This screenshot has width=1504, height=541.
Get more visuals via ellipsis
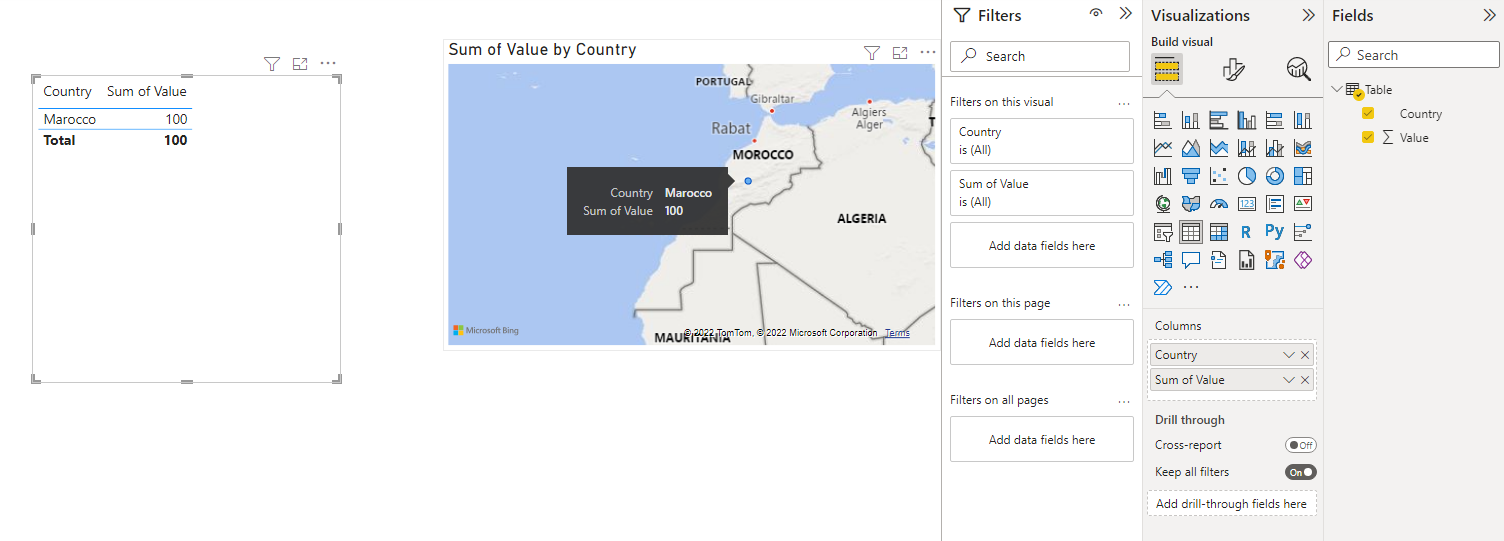pyautogui.click(x=1190, y=288)
